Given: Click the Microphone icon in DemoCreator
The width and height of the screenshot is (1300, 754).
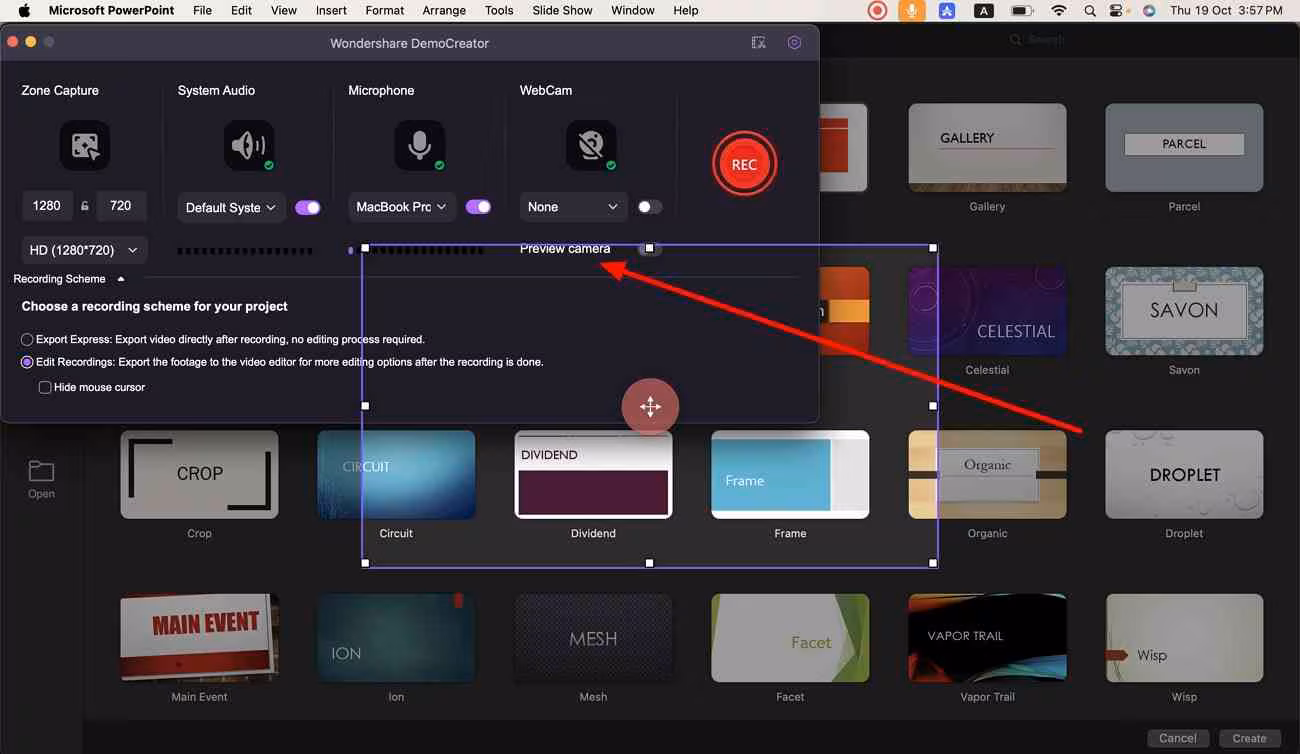Looking at the screenshot, I should click(x=419, y=146).
